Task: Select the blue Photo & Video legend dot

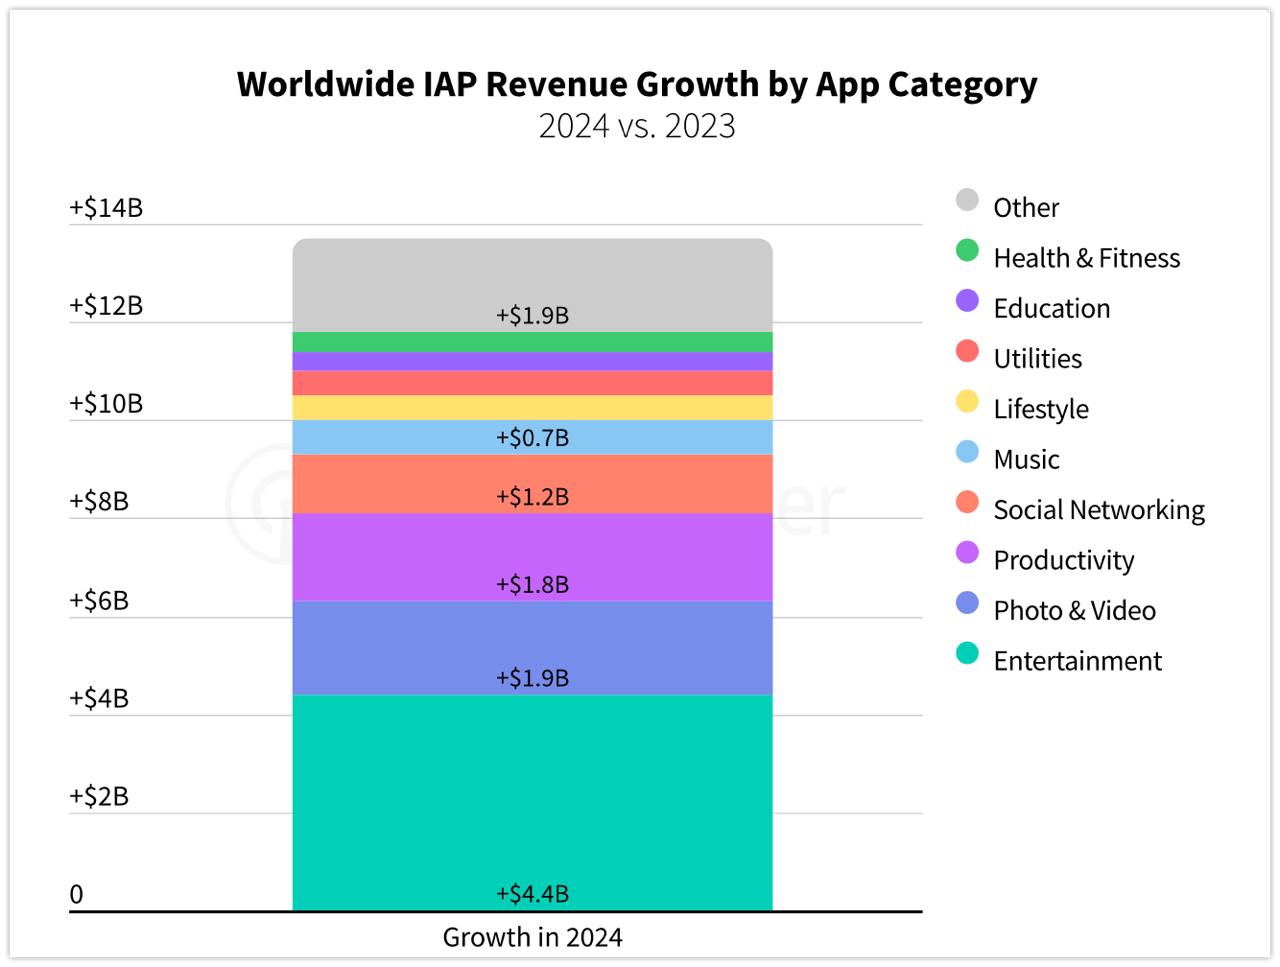Action: 967,603
